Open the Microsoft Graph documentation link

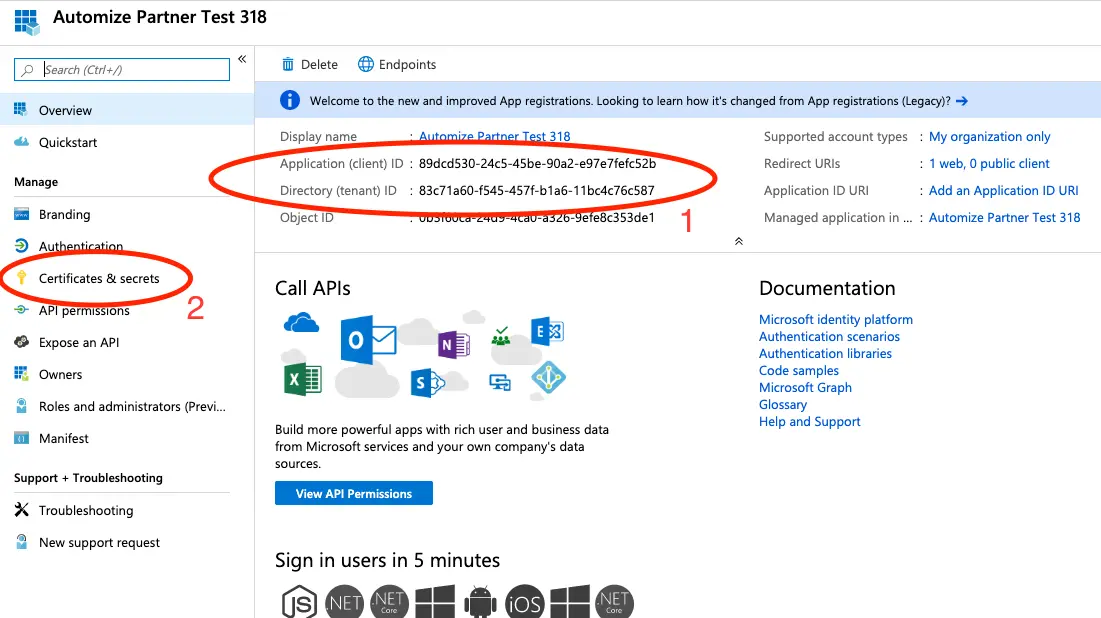(805, 387)
